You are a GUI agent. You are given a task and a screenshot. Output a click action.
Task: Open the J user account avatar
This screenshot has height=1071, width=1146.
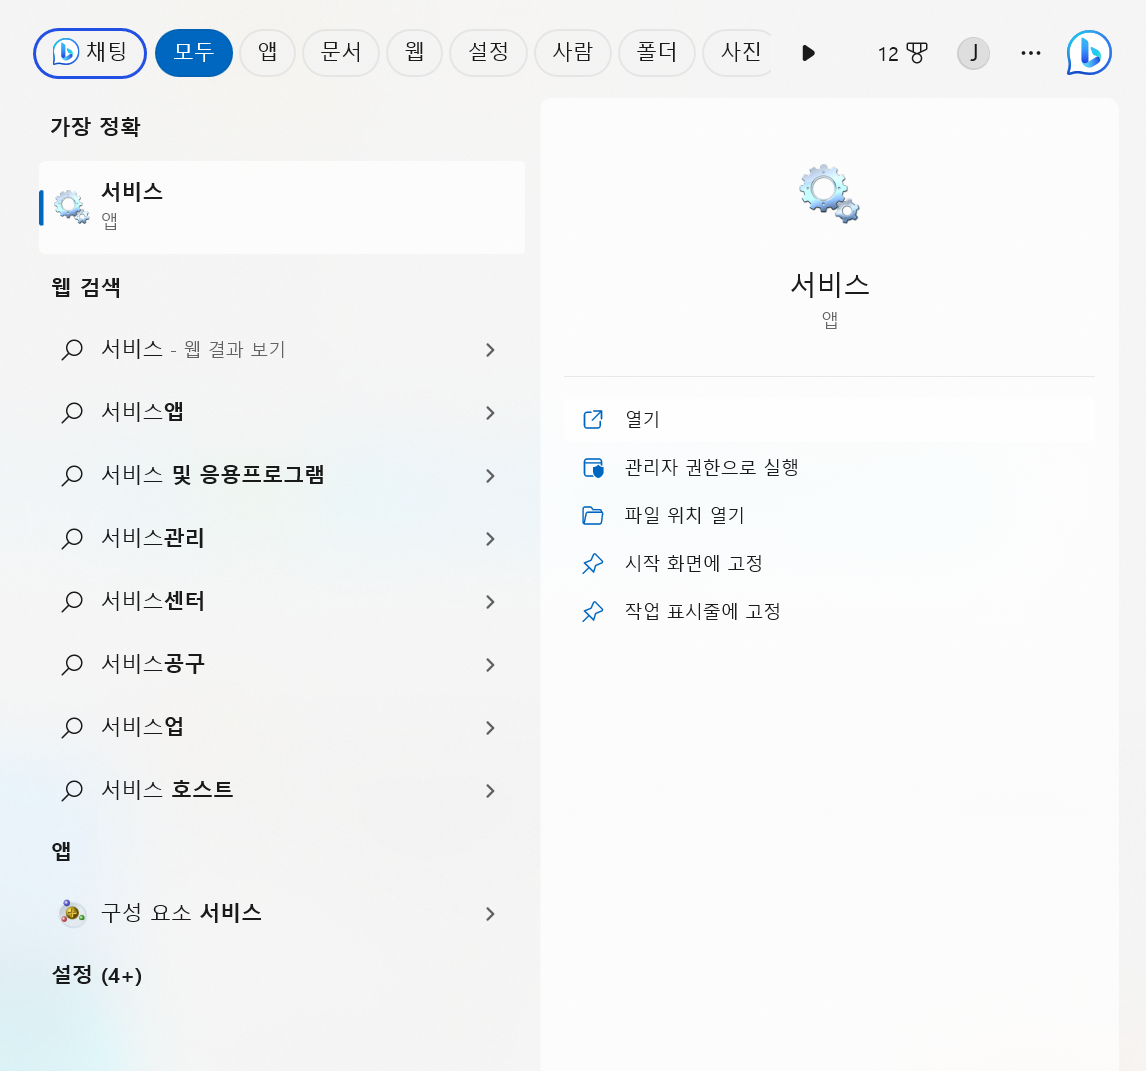[973, 53]
